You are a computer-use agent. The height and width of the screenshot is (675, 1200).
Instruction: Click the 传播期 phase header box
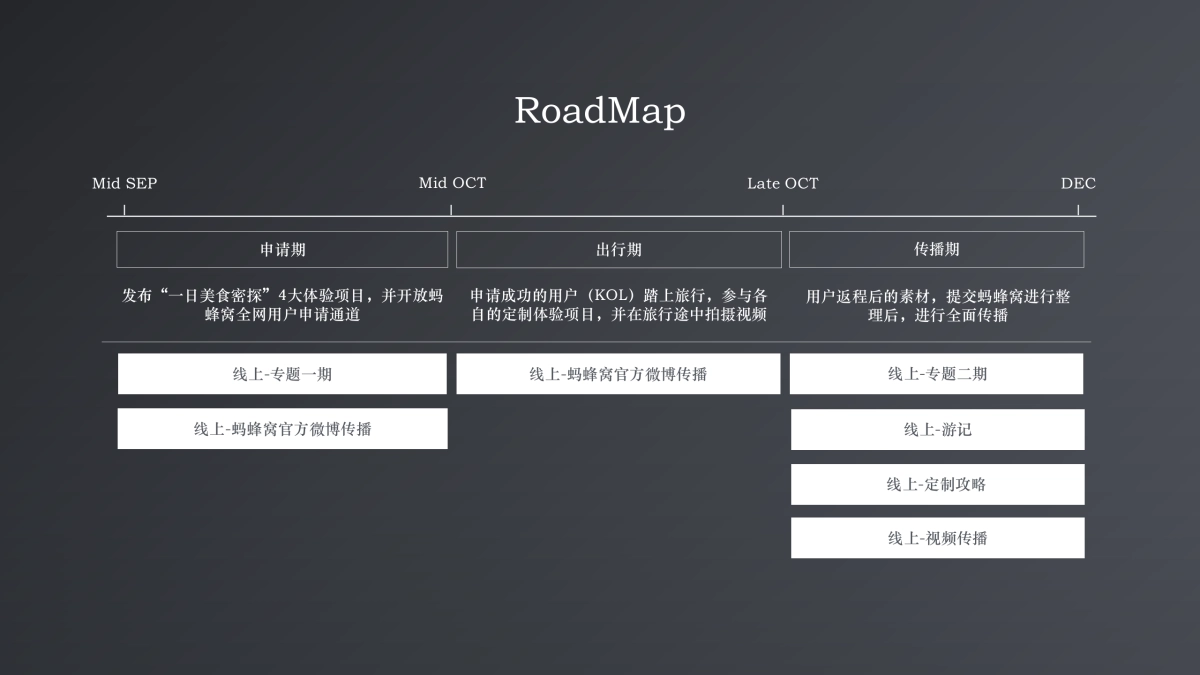[x=937, y=249]
